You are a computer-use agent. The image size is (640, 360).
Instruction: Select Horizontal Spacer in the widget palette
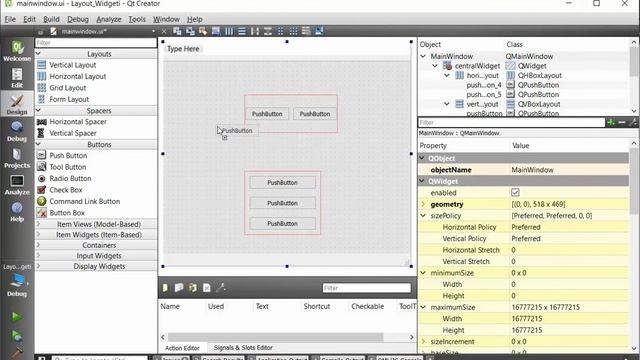(x=78, y=122)
